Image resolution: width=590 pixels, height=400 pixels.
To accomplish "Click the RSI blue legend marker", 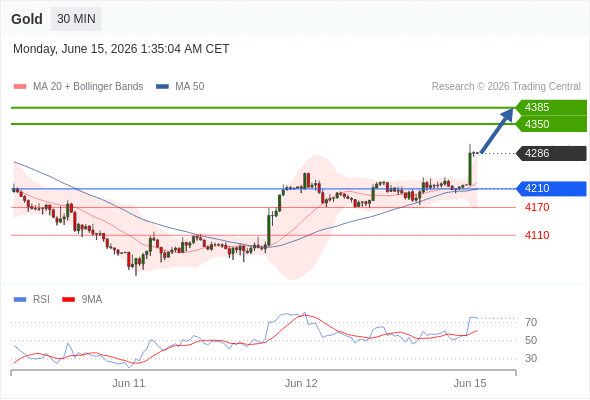I will point(20,300).
